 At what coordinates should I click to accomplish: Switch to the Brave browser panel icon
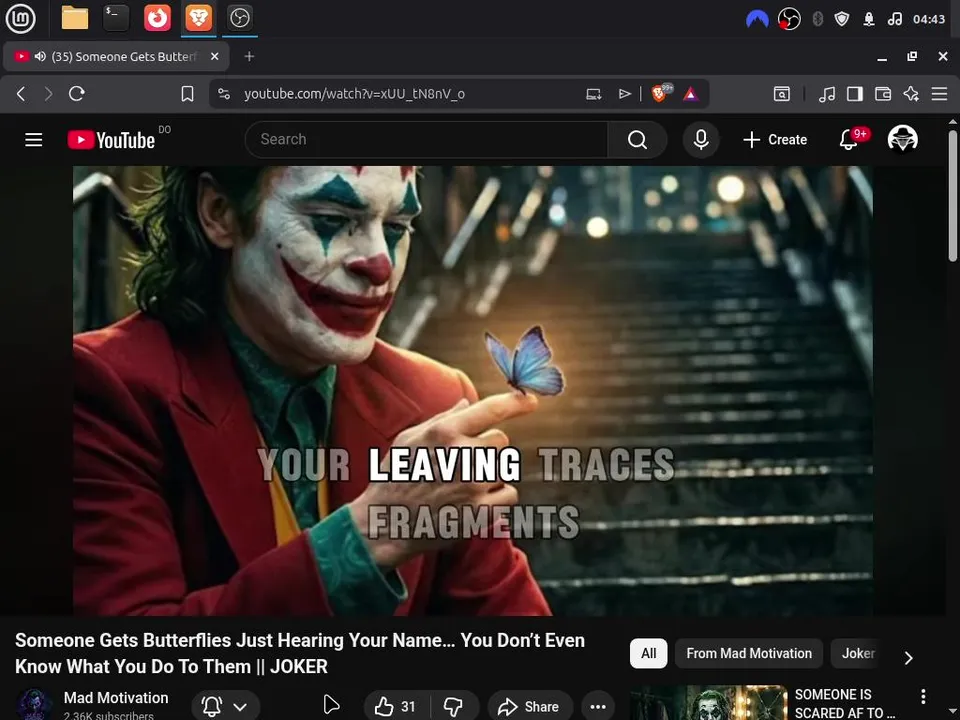click(198, 18)
